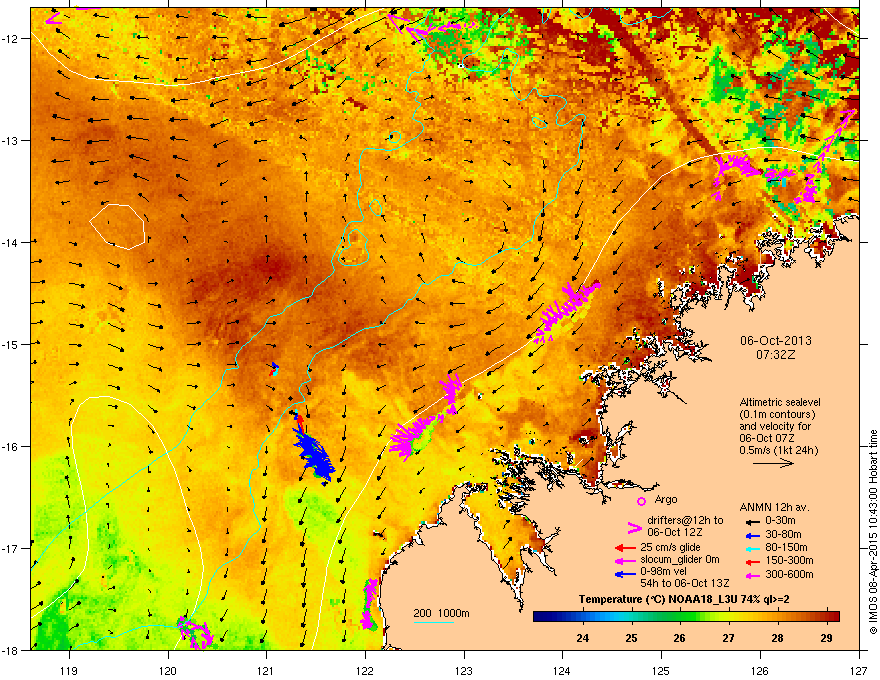Viewport: 880px width, 680px height.
Task: Click the colorbar tick label 29
Action: click(826, 637)
